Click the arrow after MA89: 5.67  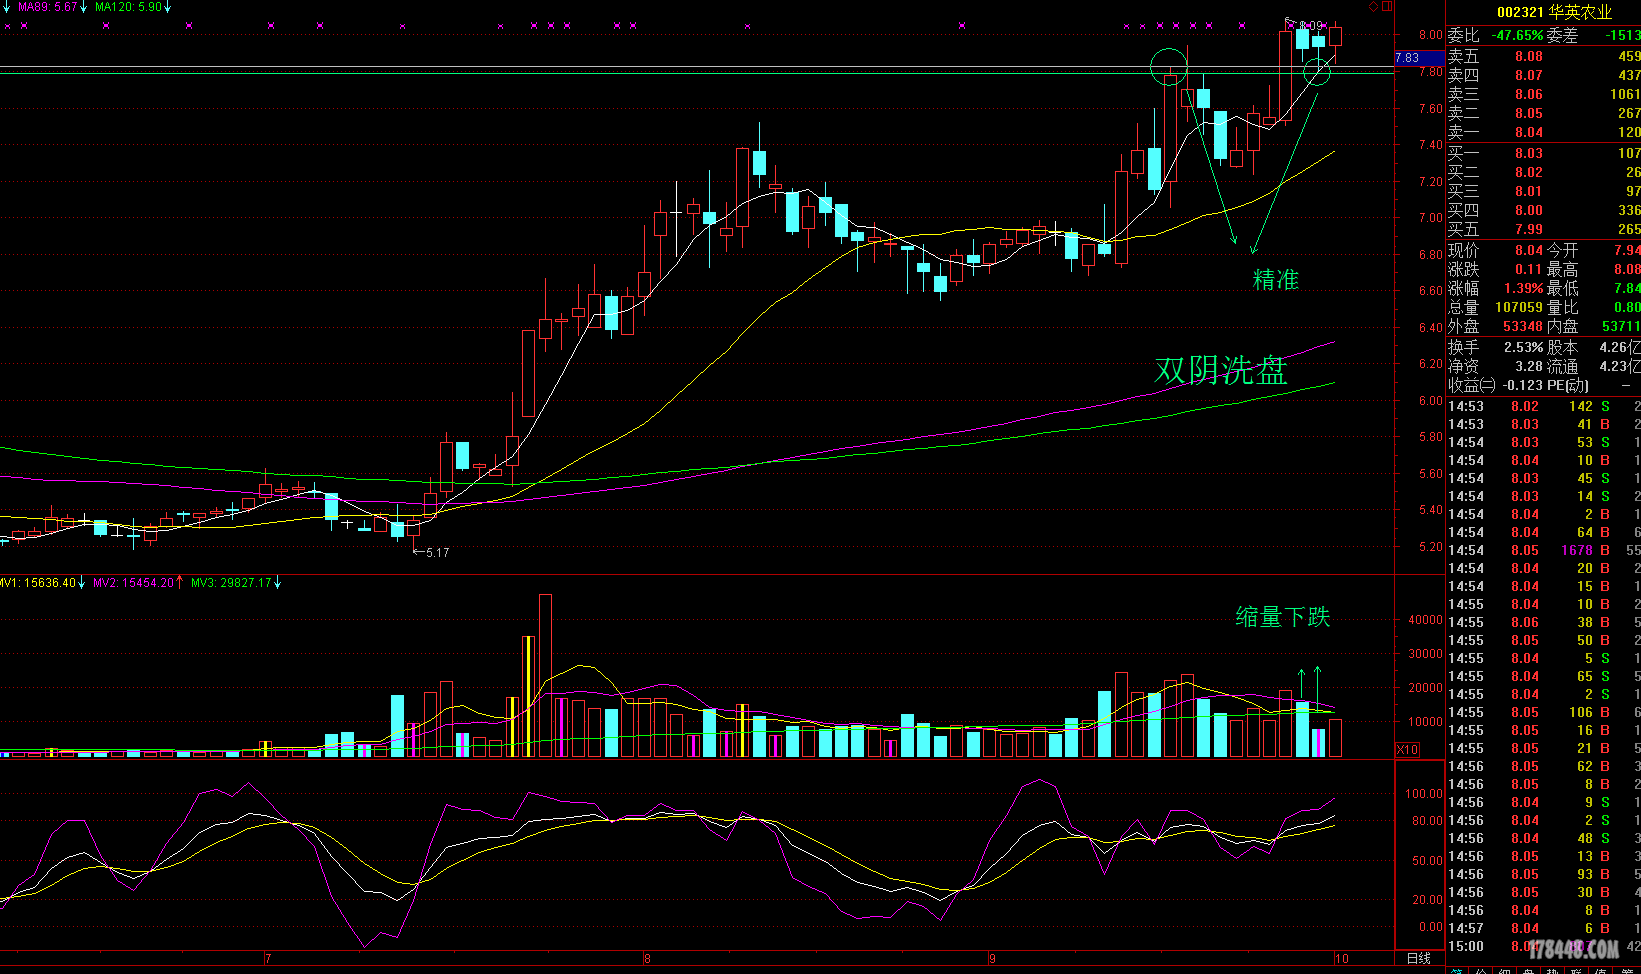[x=85, y=7]
